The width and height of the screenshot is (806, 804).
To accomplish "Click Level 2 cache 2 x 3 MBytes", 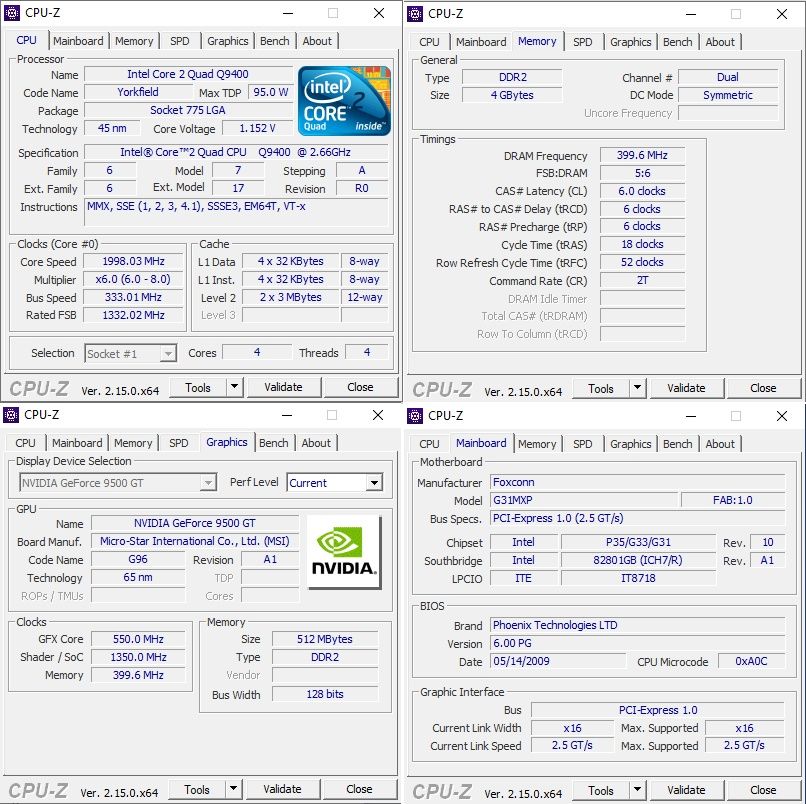I will point(290,297).
